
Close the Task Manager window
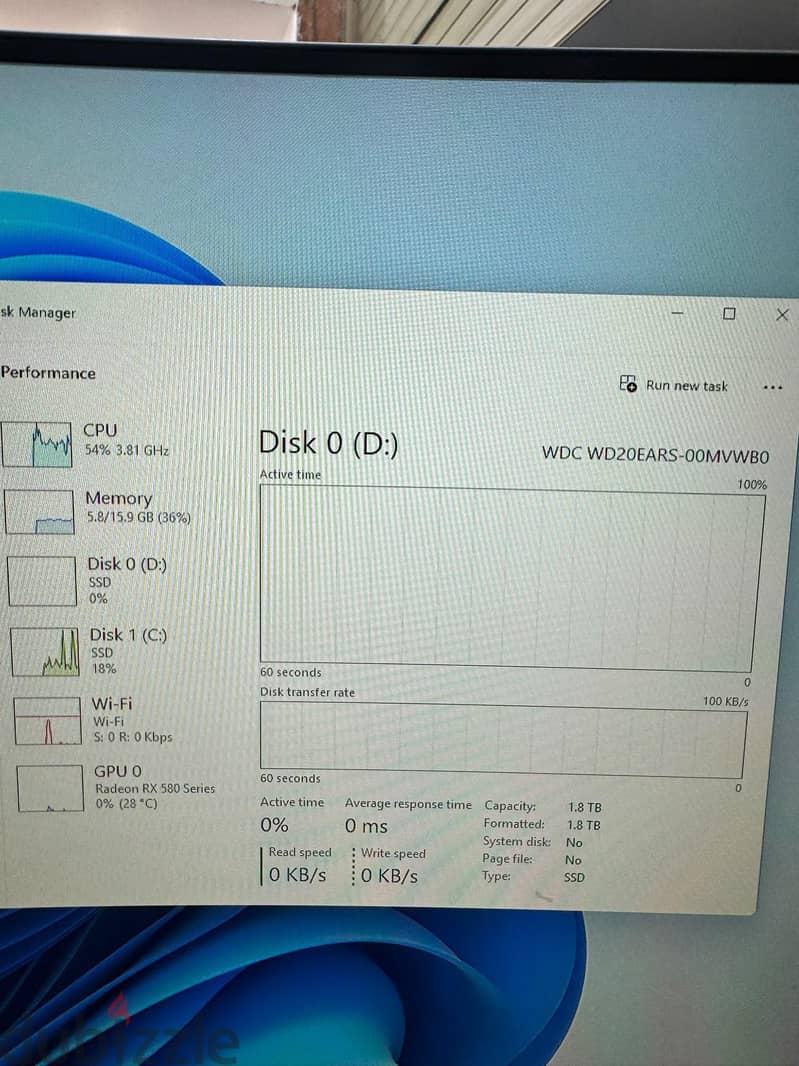[x=782, y=314]
